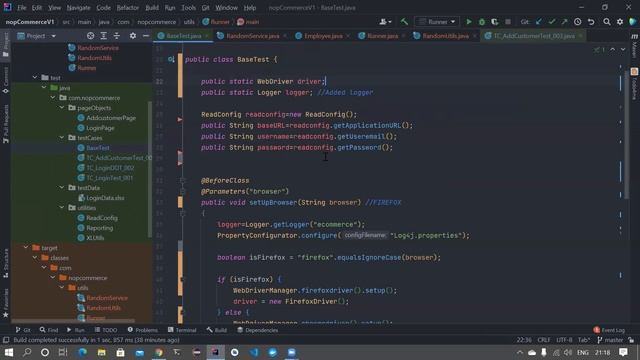Open the Build menu

click(152, 8)
